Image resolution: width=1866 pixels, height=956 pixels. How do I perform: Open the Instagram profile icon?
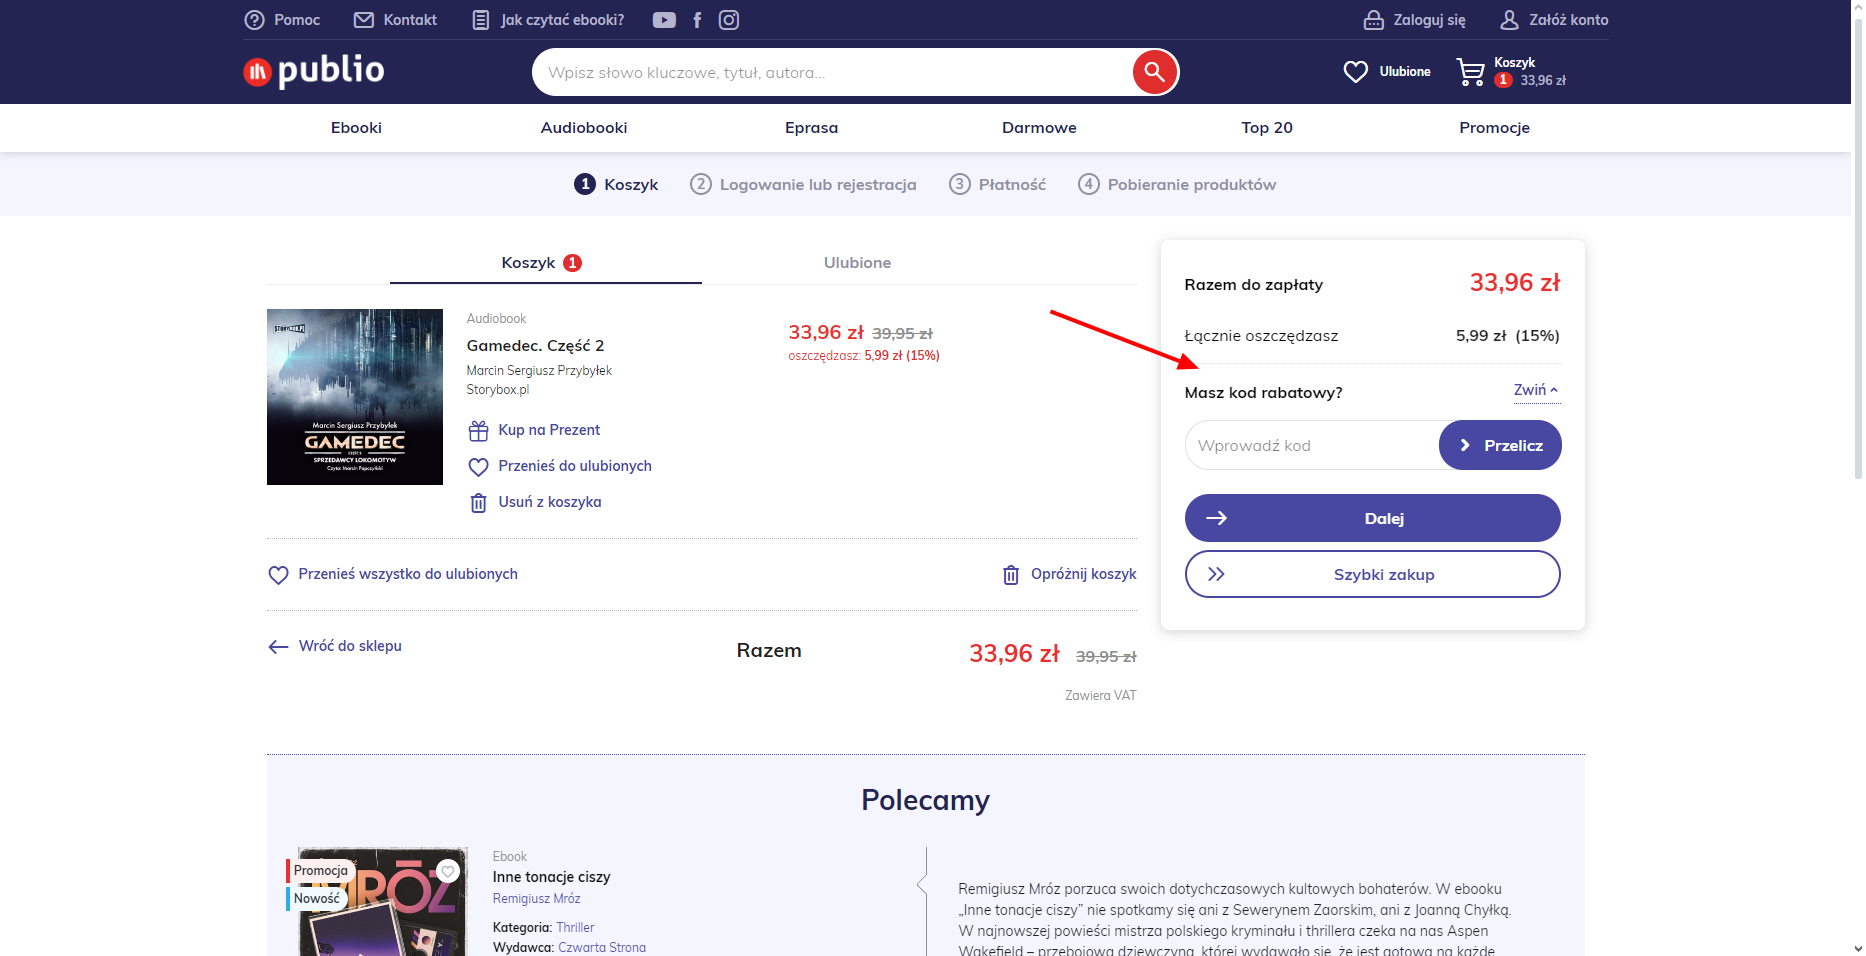click(x=729, y=20)
